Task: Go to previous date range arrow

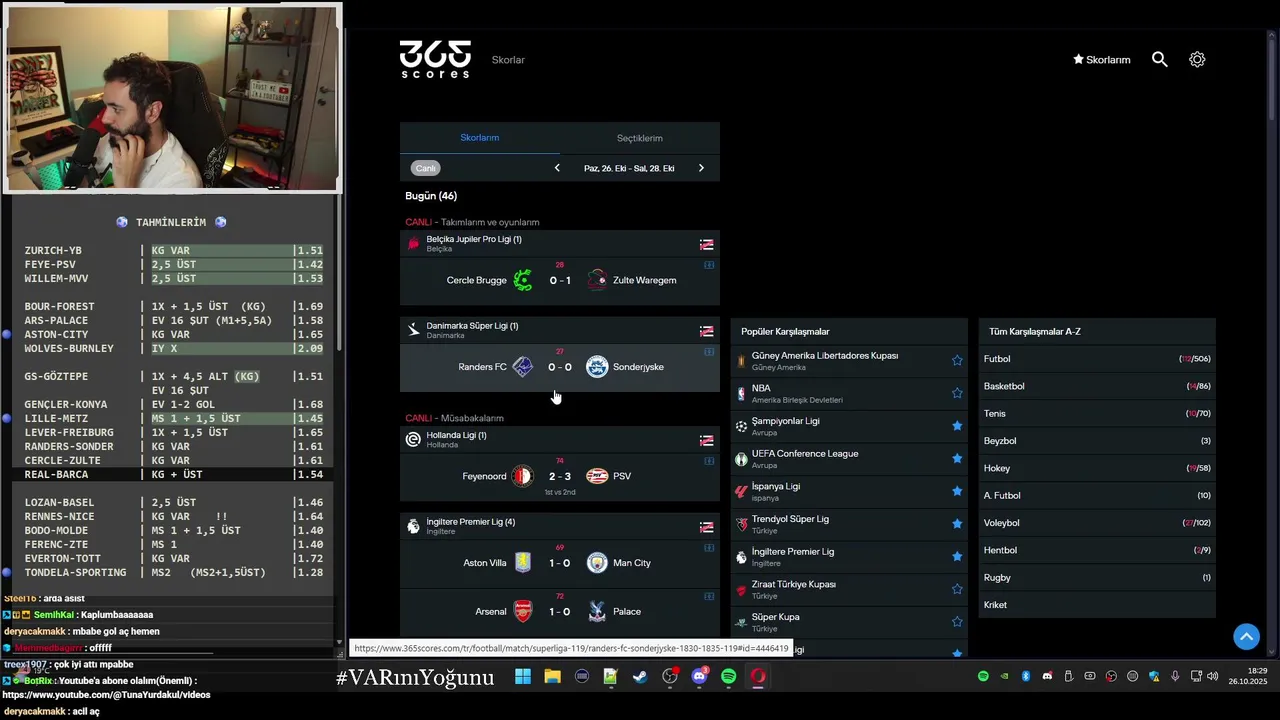Action: [557, 168]
